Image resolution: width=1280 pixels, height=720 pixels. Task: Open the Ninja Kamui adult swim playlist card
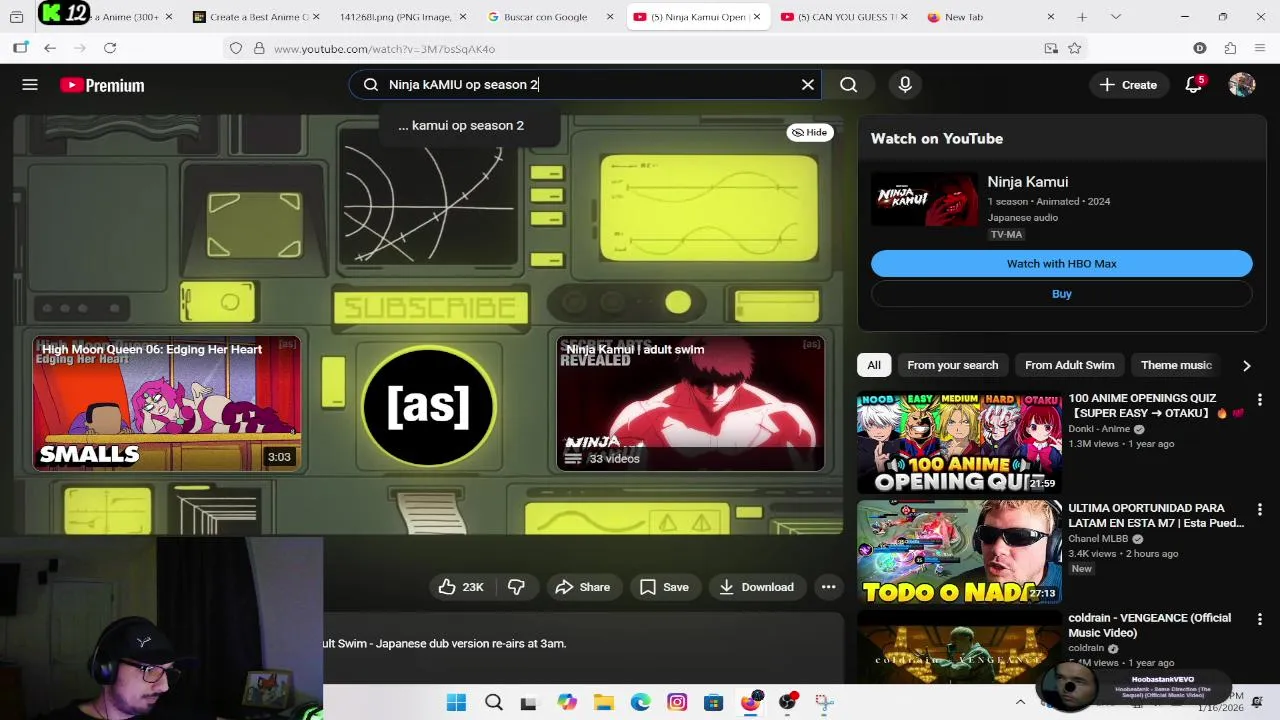[x=691, y=404]
